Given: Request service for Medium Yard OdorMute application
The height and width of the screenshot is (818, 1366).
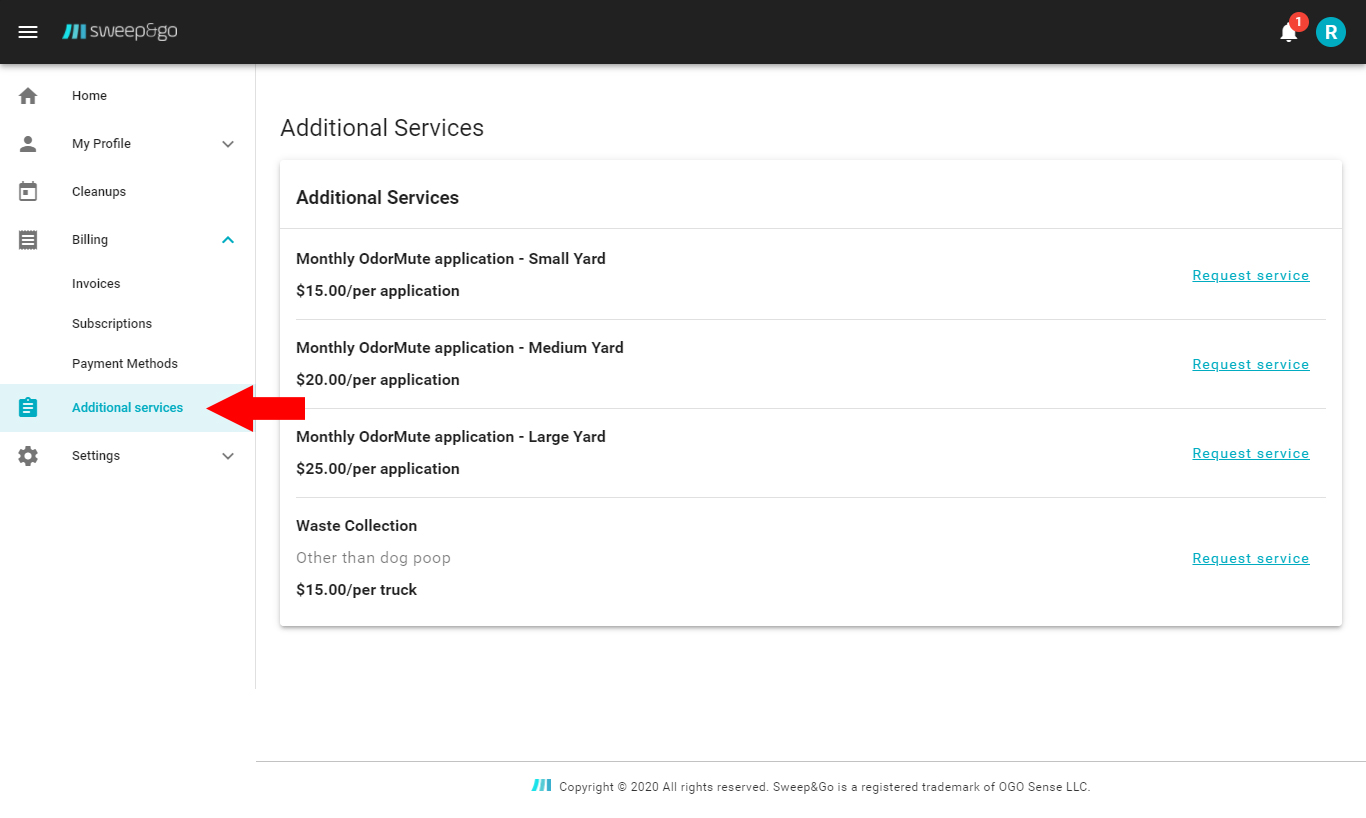Looking at the screenshot, I should click(x=1250, y=364).
